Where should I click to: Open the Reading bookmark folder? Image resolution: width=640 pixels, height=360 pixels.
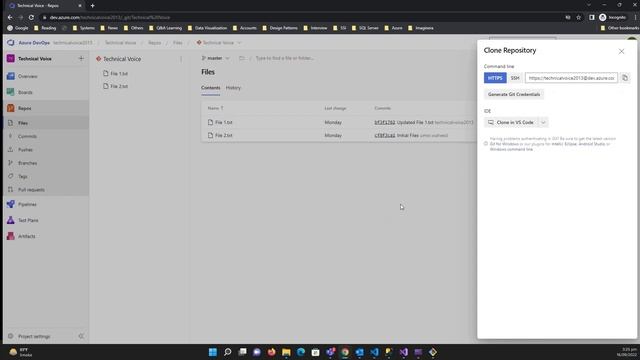(45, 28)
